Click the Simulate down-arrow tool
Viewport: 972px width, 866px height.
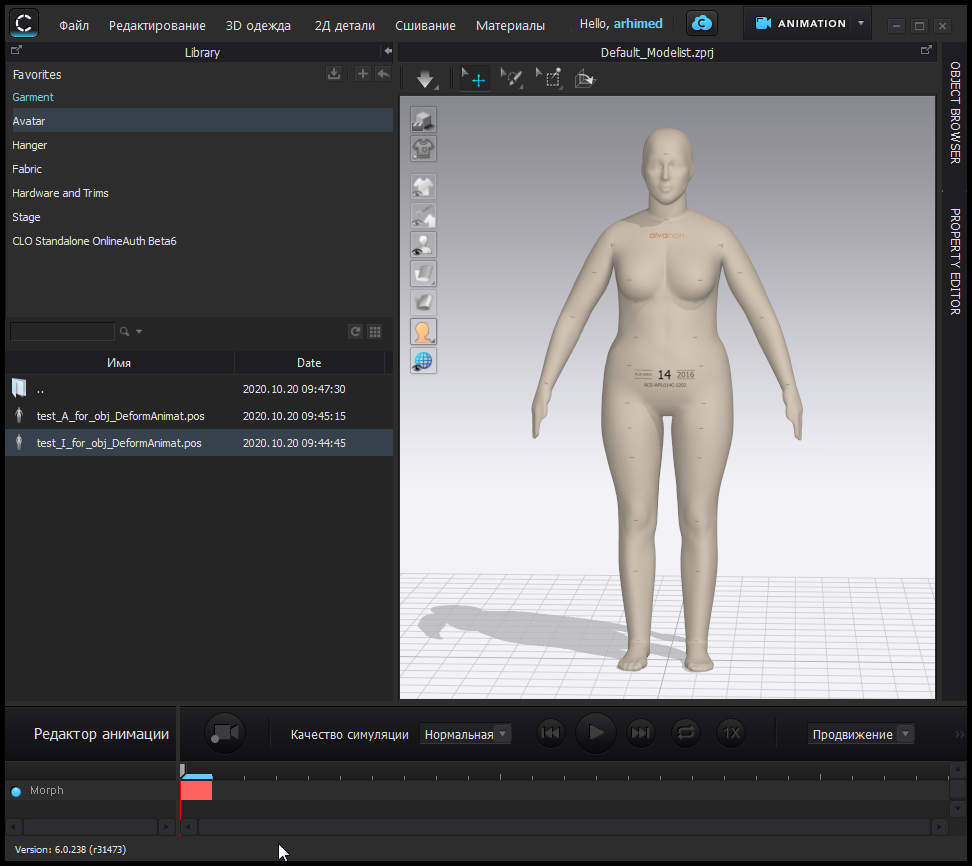[x=426, y=79]
